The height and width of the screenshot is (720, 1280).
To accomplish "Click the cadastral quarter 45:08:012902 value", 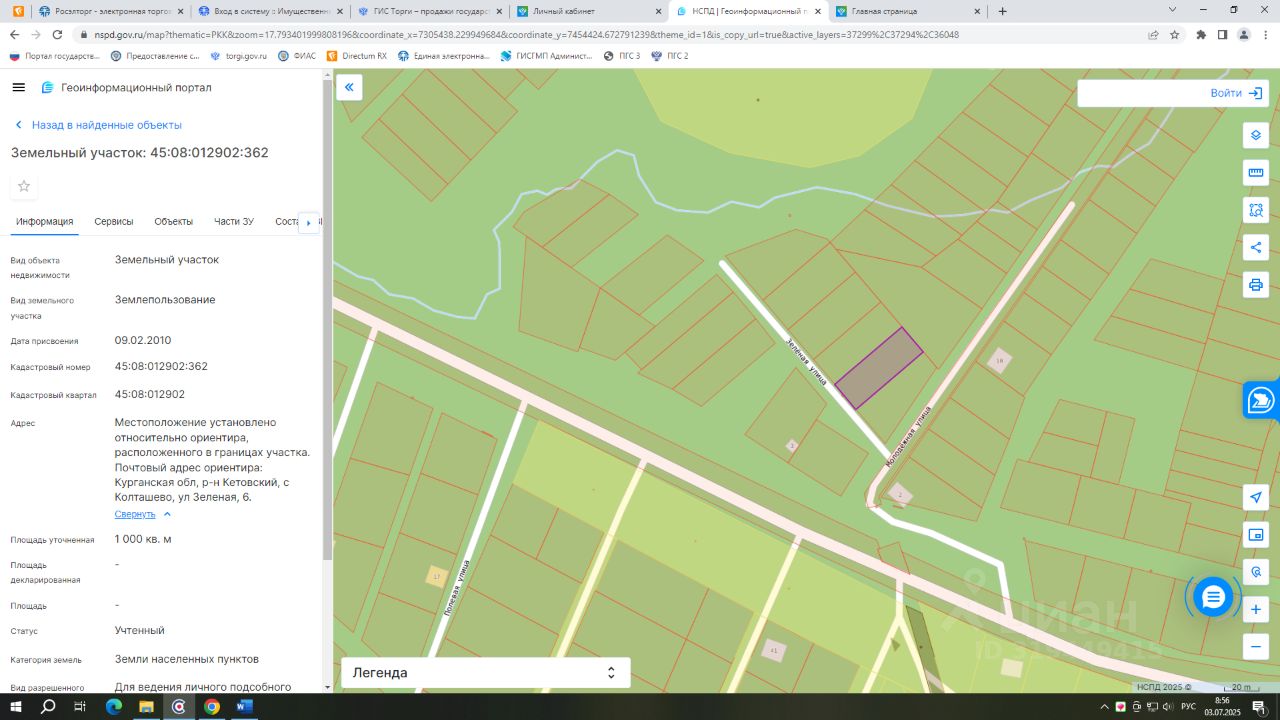I will pyautogui.click(x=150, y=394).
